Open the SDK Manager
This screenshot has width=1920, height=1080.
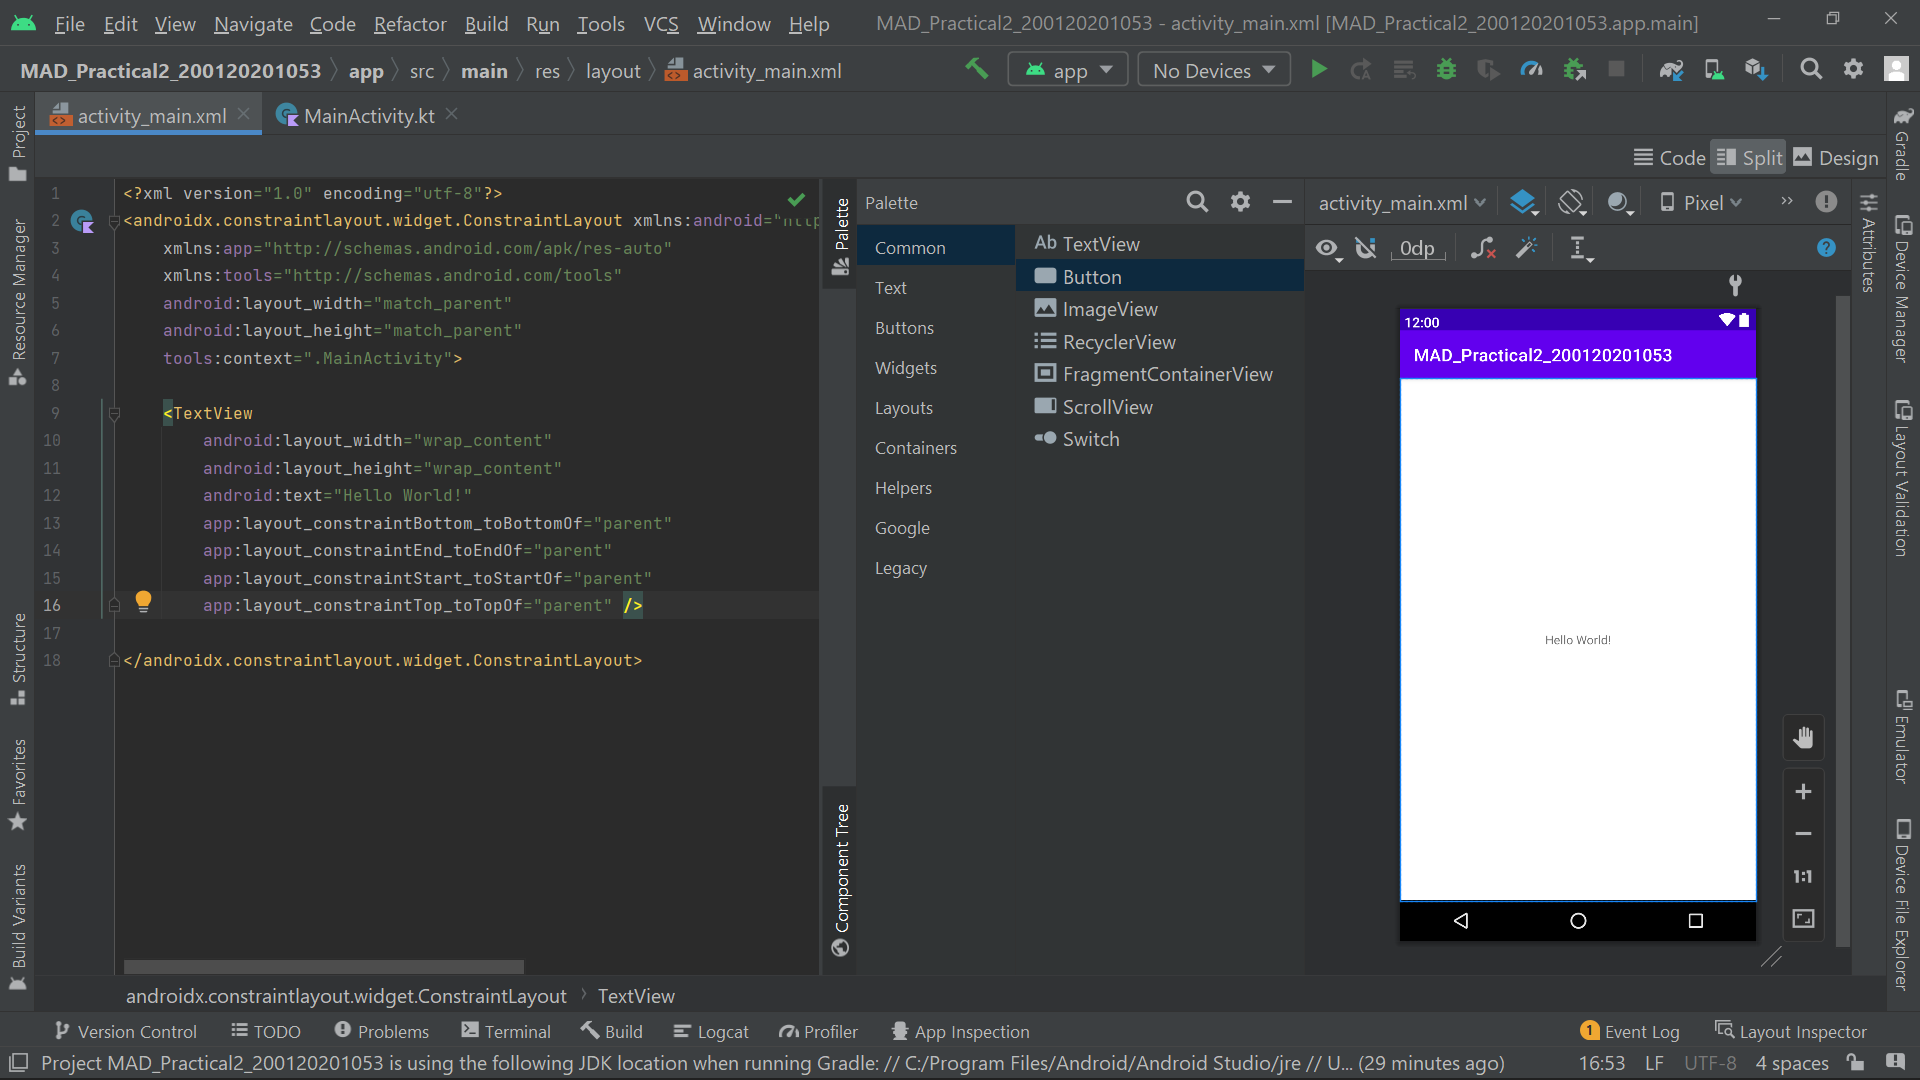pos(1756,69)
